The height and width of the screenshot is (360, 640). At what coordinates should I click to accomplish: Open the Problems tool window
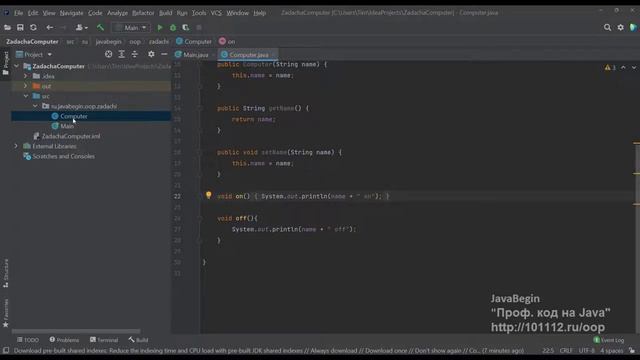click(x=64, y=340)
